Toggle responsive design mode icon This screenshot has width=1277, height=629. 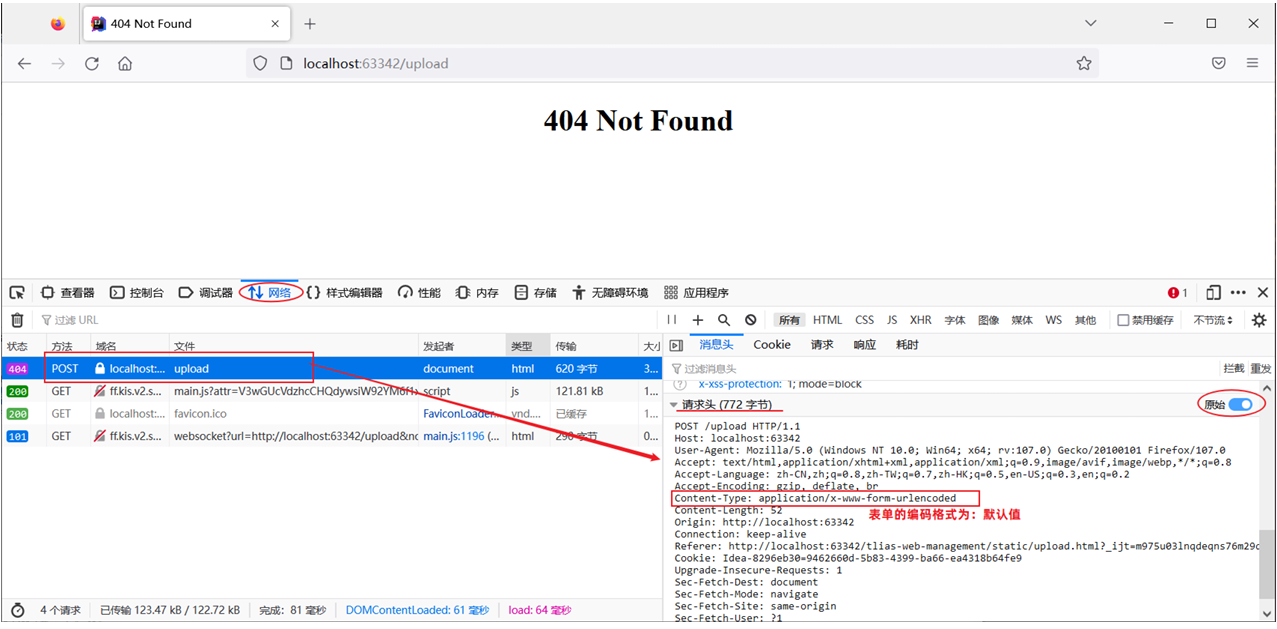pos(1213,293)
